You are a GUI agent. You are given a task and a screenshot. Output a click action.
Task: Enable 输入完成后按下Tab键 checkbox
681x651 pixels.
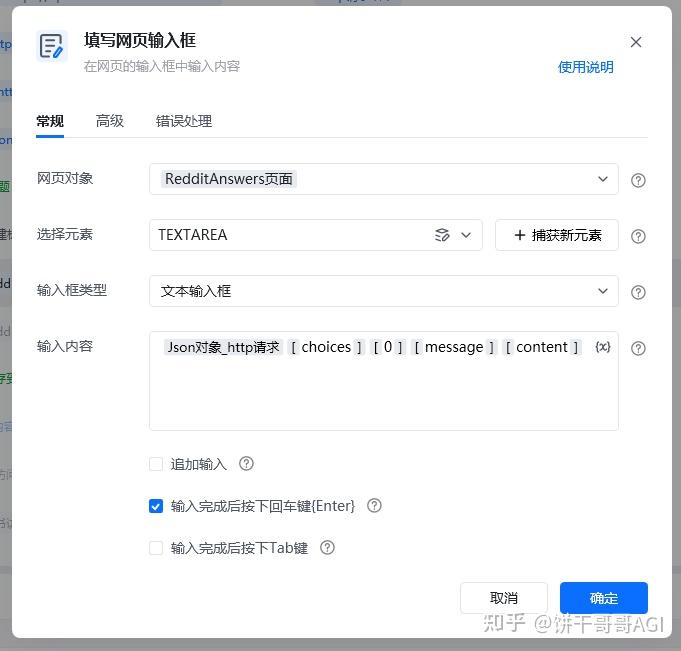point(156,548)
